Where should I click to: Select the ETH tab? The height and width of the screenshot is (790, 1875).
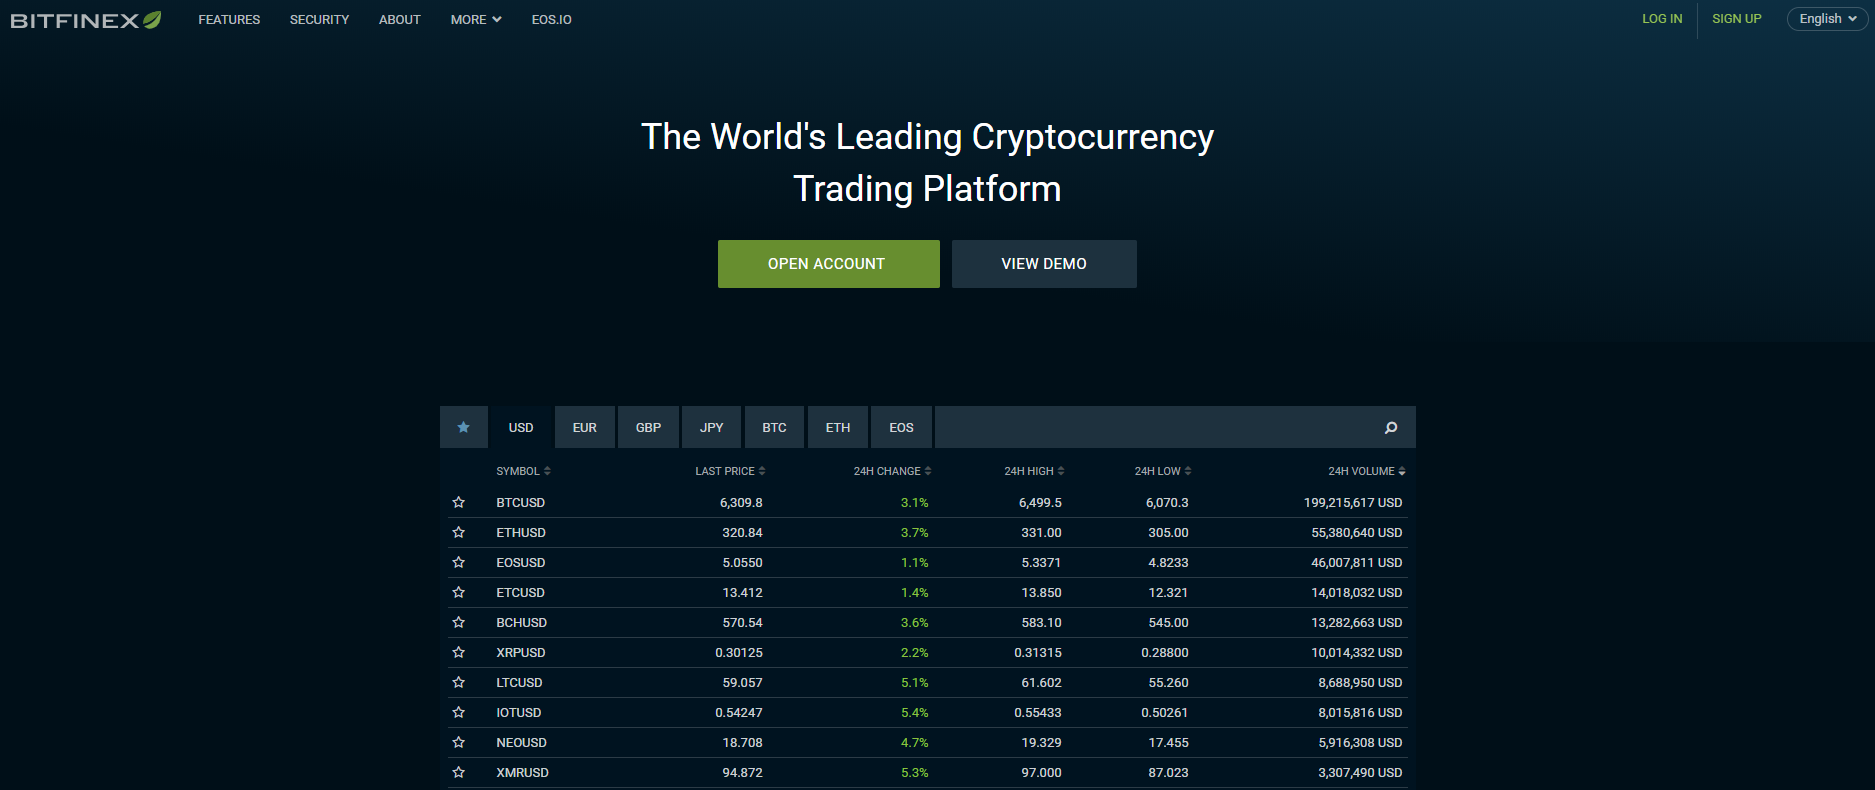838,427
